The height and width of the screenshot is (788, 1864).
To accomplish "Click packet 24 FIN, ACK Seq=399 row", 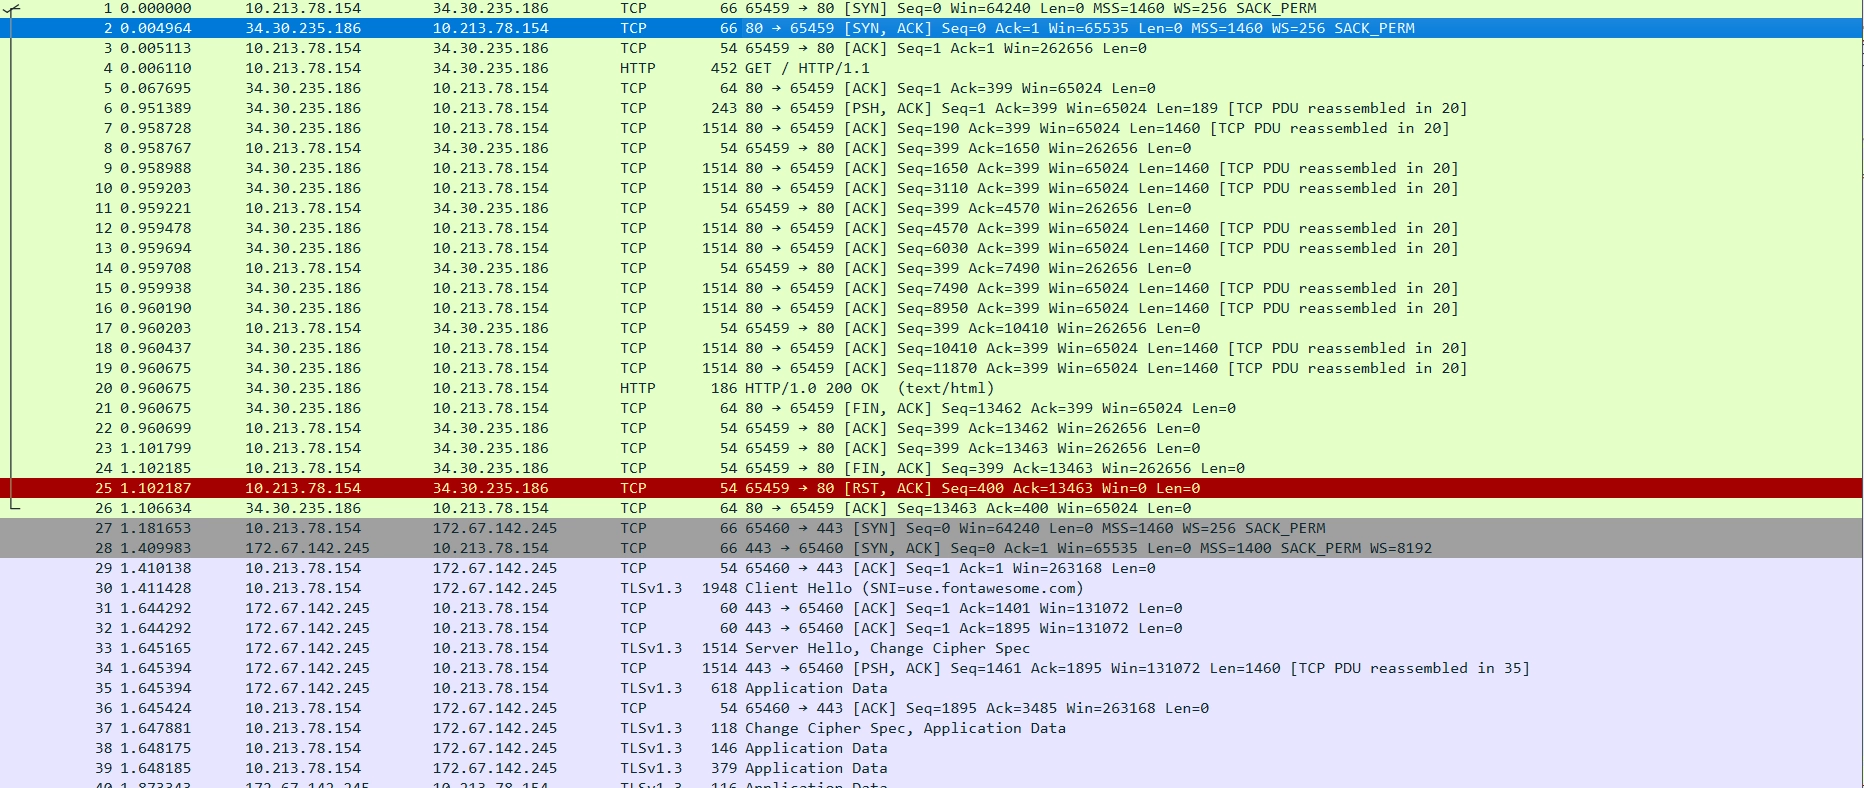I will [932, 468].
